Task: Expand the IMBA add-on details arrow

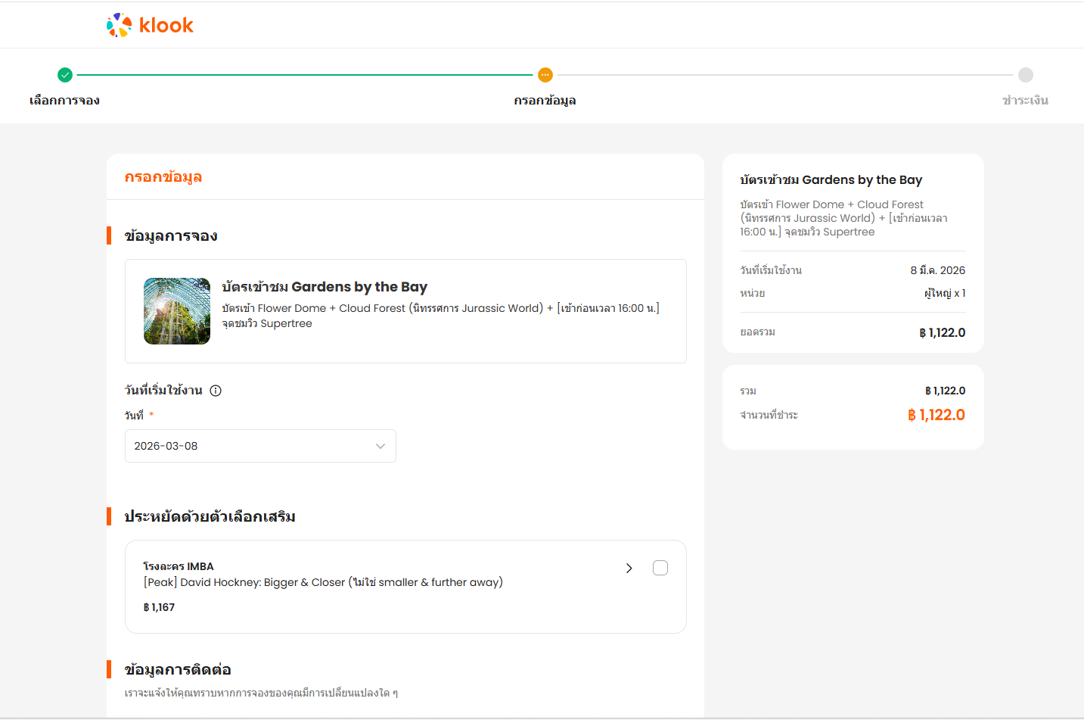Action: [x=629, y=568]
